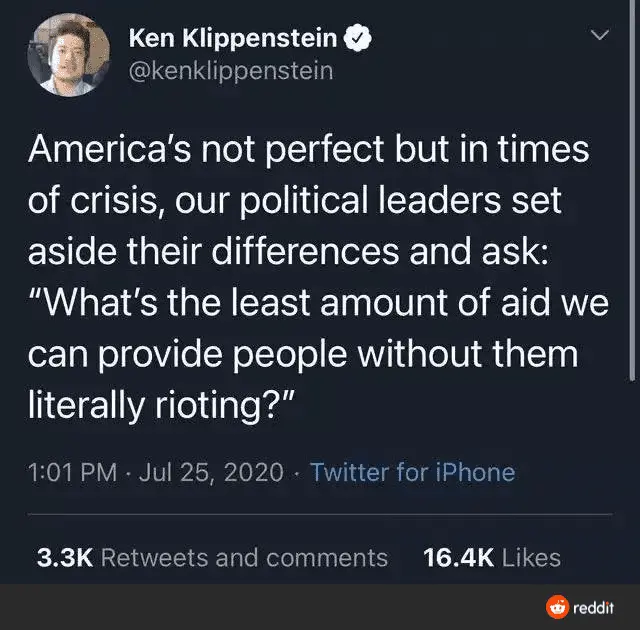Click the 16.4K likes count
Viewport: 640px width, 630px height.
coord(459,557)
